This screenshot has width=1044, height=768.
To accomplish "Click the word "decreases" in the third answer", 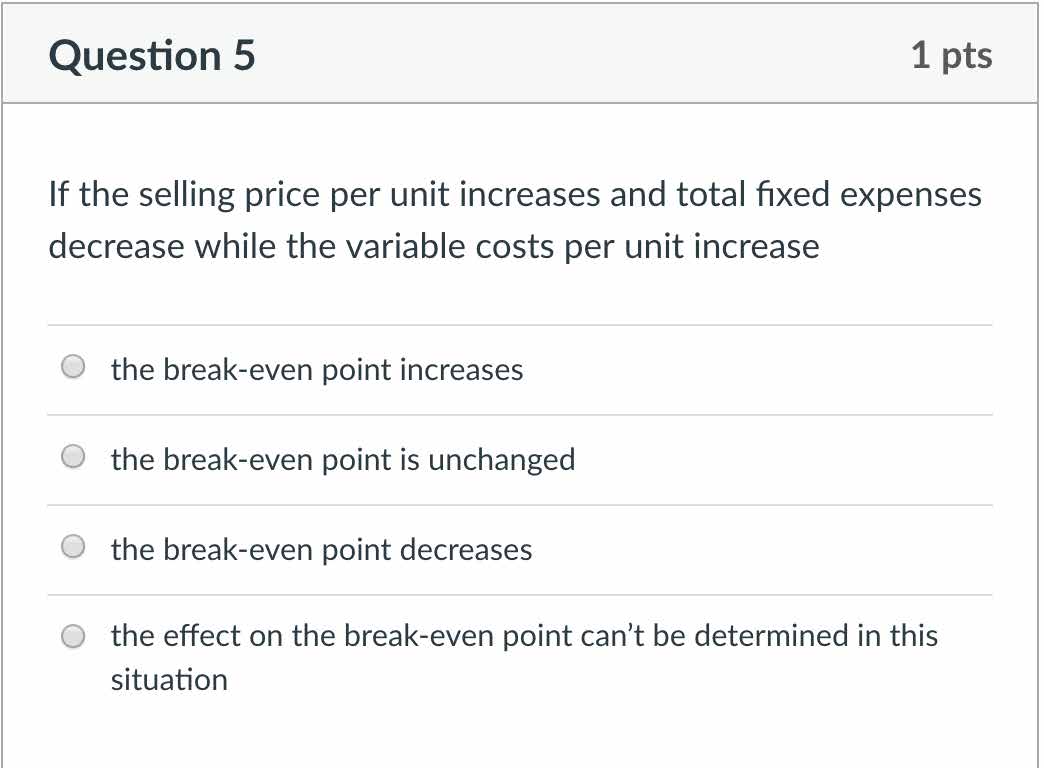I will [x=466, y=549].
